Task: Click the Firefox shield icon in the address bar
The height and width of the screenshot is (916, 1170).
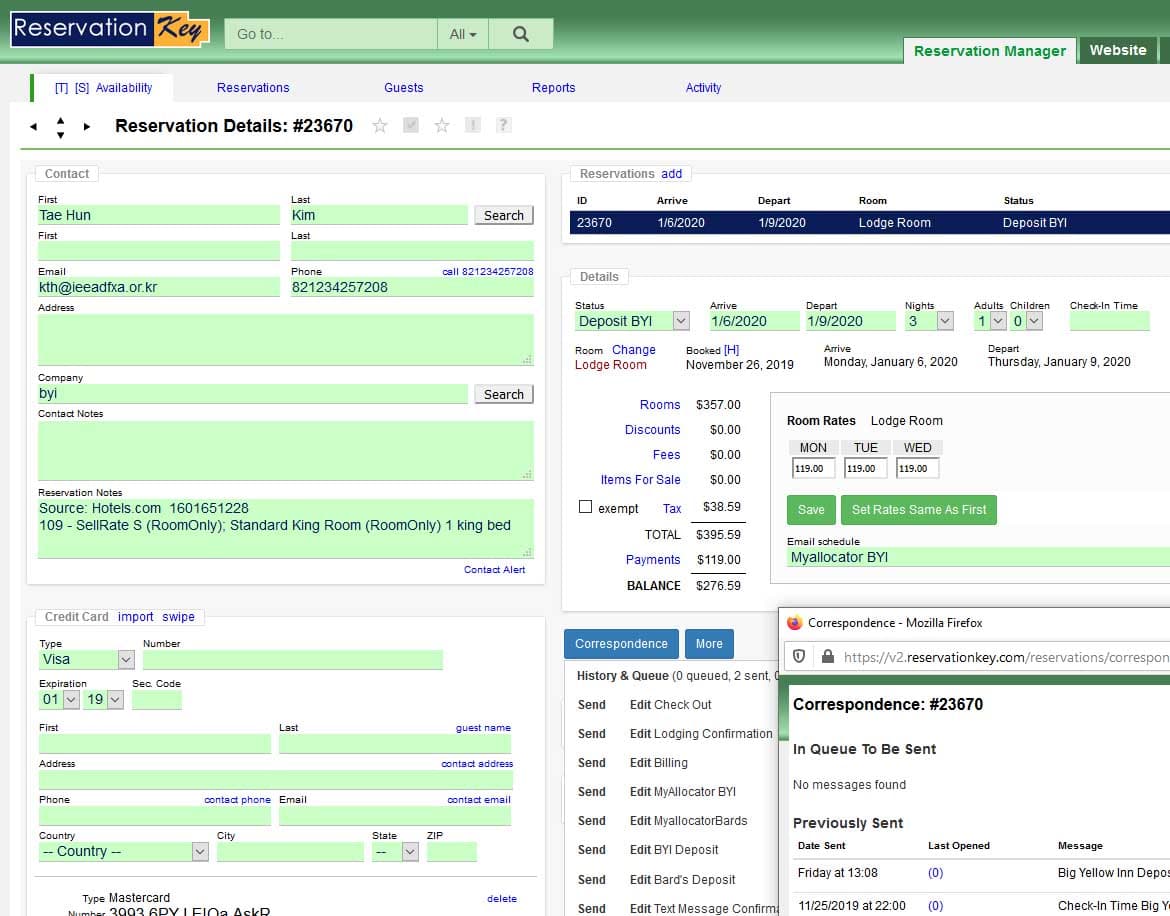Action: 799,657
